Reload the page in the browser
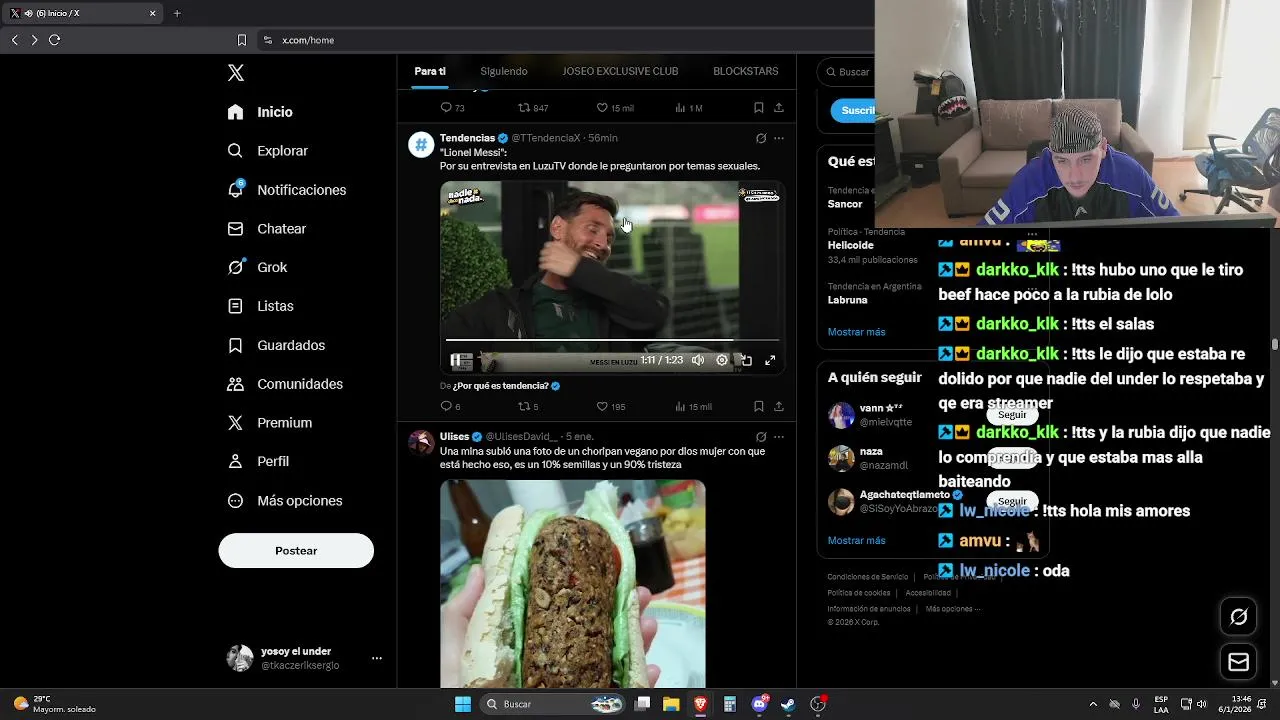Viewport: 1280px width, 720px height. coord(54,40)
